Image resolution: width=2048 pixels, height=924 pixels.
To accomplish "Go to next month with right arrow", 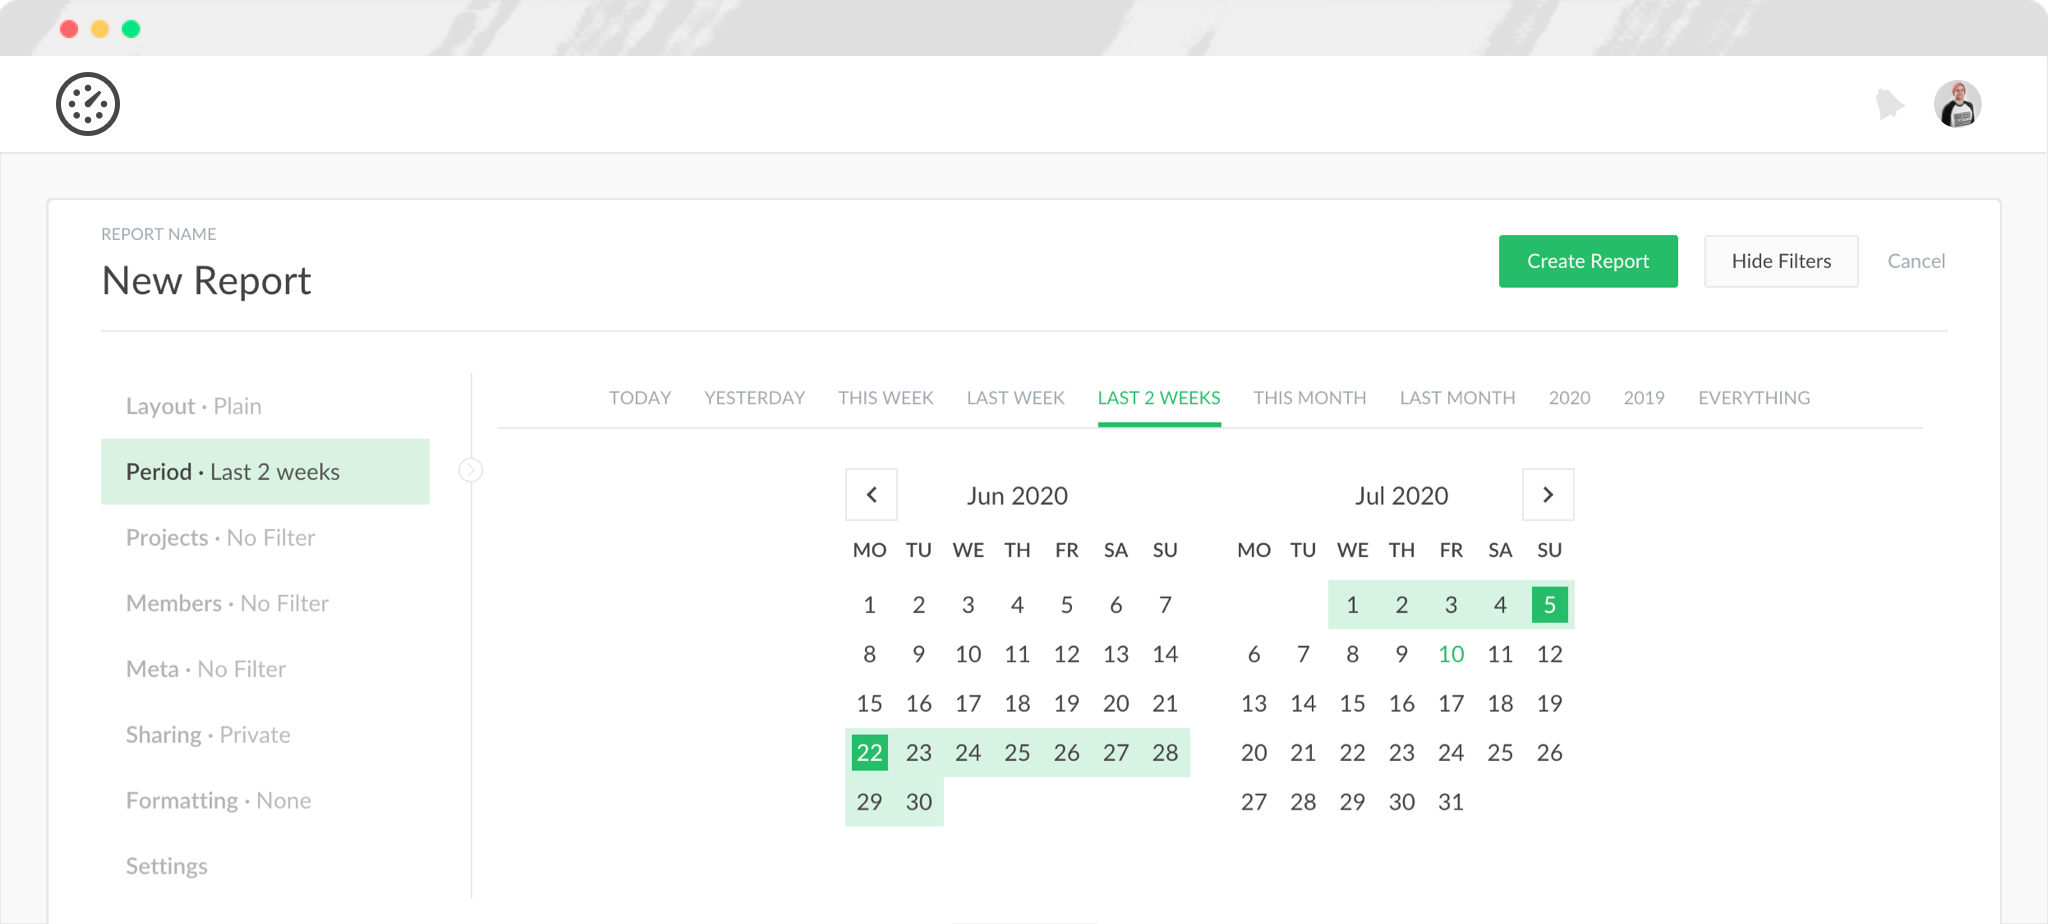I will [1548, 494].
